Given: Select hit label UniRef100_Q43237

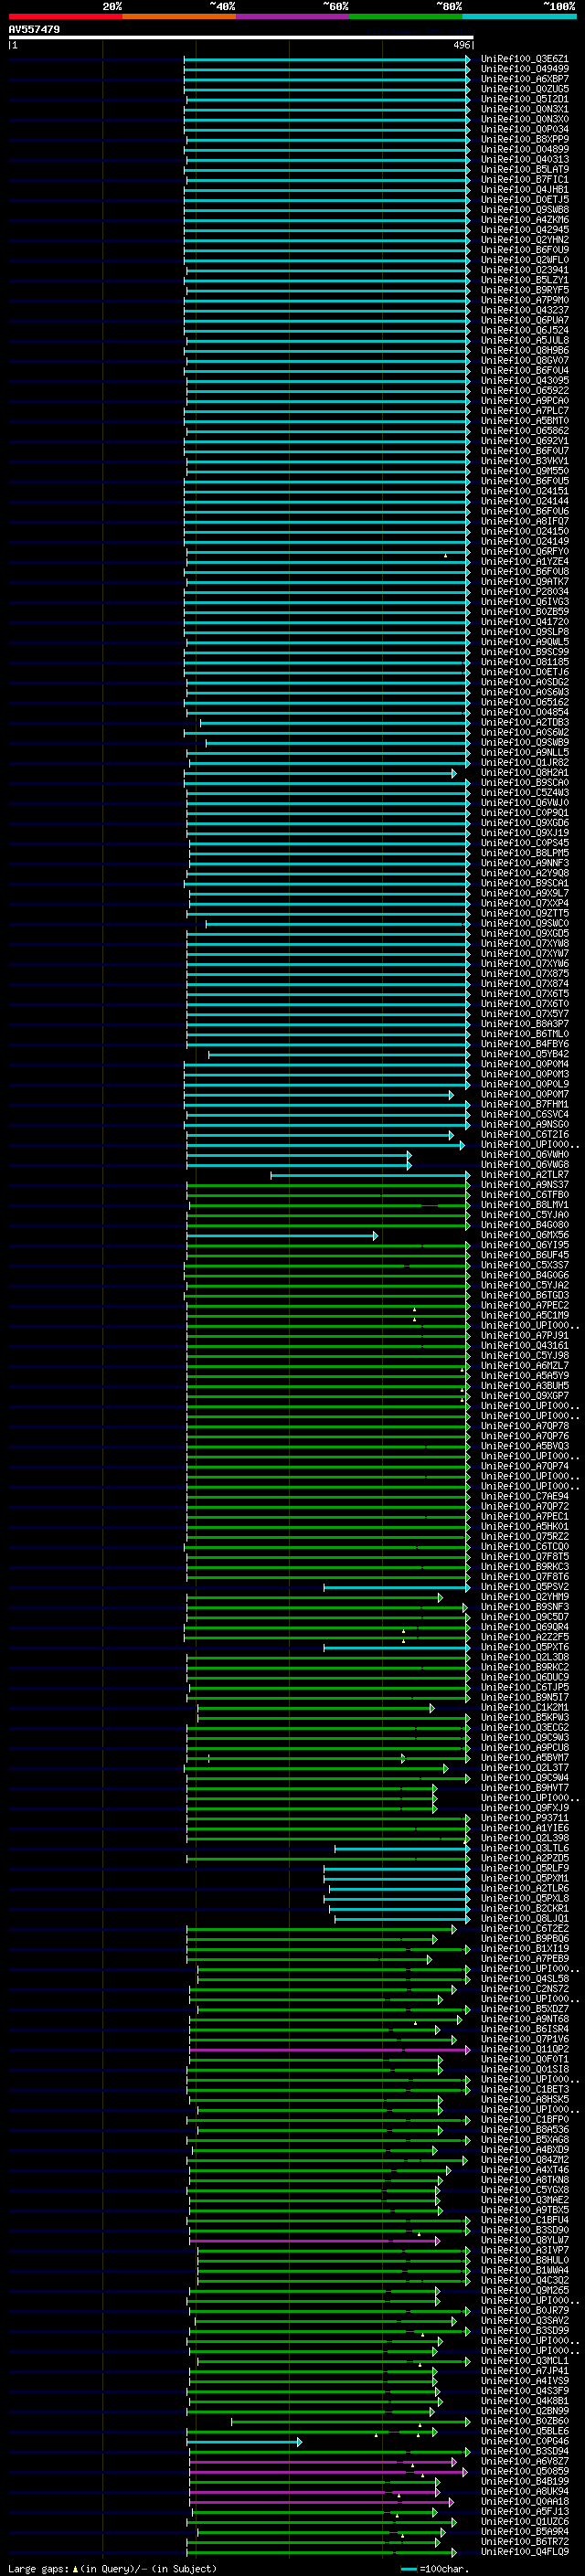Looking at the screenshot, I should 525,310.
